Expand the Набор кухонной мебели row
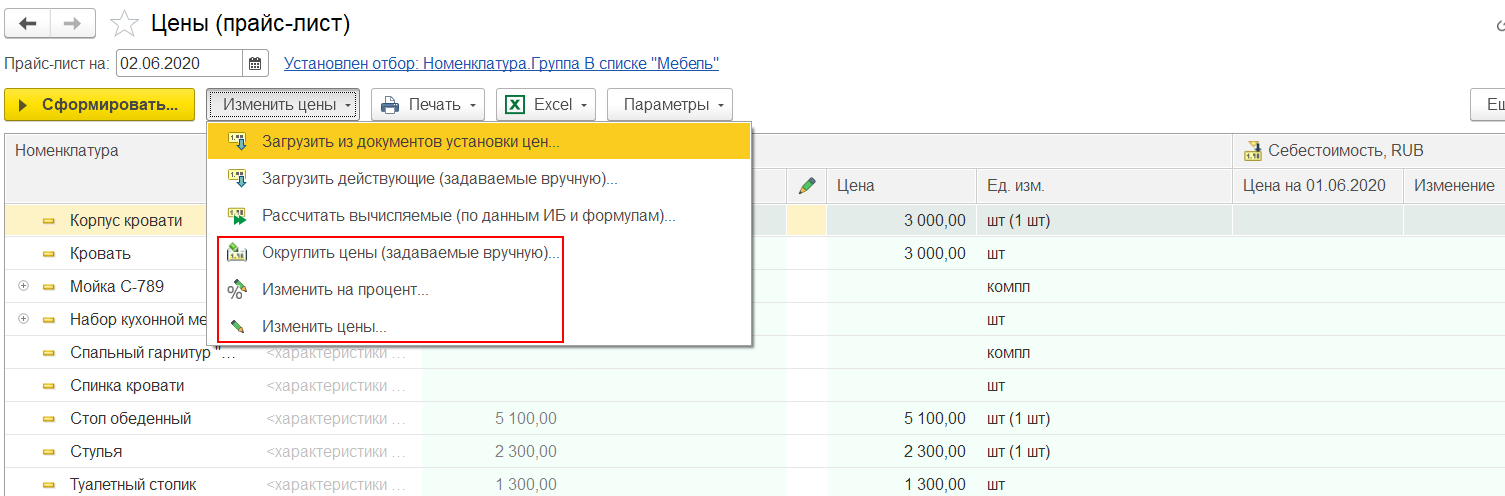The width and height of the screenshot is (1505, 496). (x=24, y=320)
